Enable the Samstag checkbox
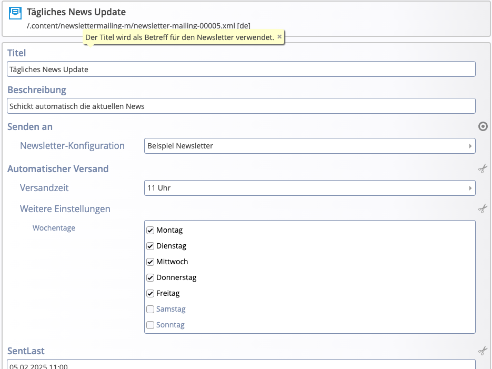This screenshot has height=369, width=492. coord(150,309)
